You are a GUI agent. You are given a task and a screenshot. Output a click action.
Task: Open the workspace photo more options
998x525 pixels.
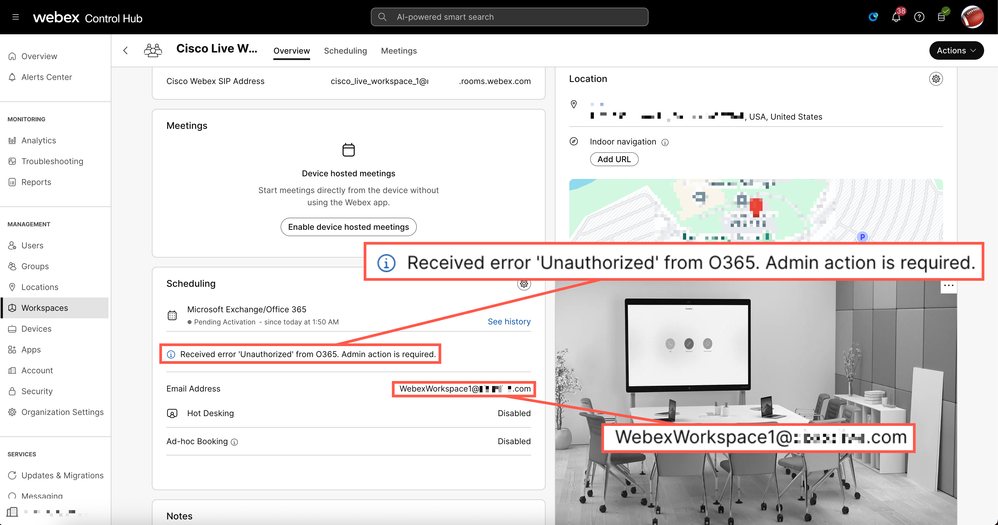(x=948, y=286)
